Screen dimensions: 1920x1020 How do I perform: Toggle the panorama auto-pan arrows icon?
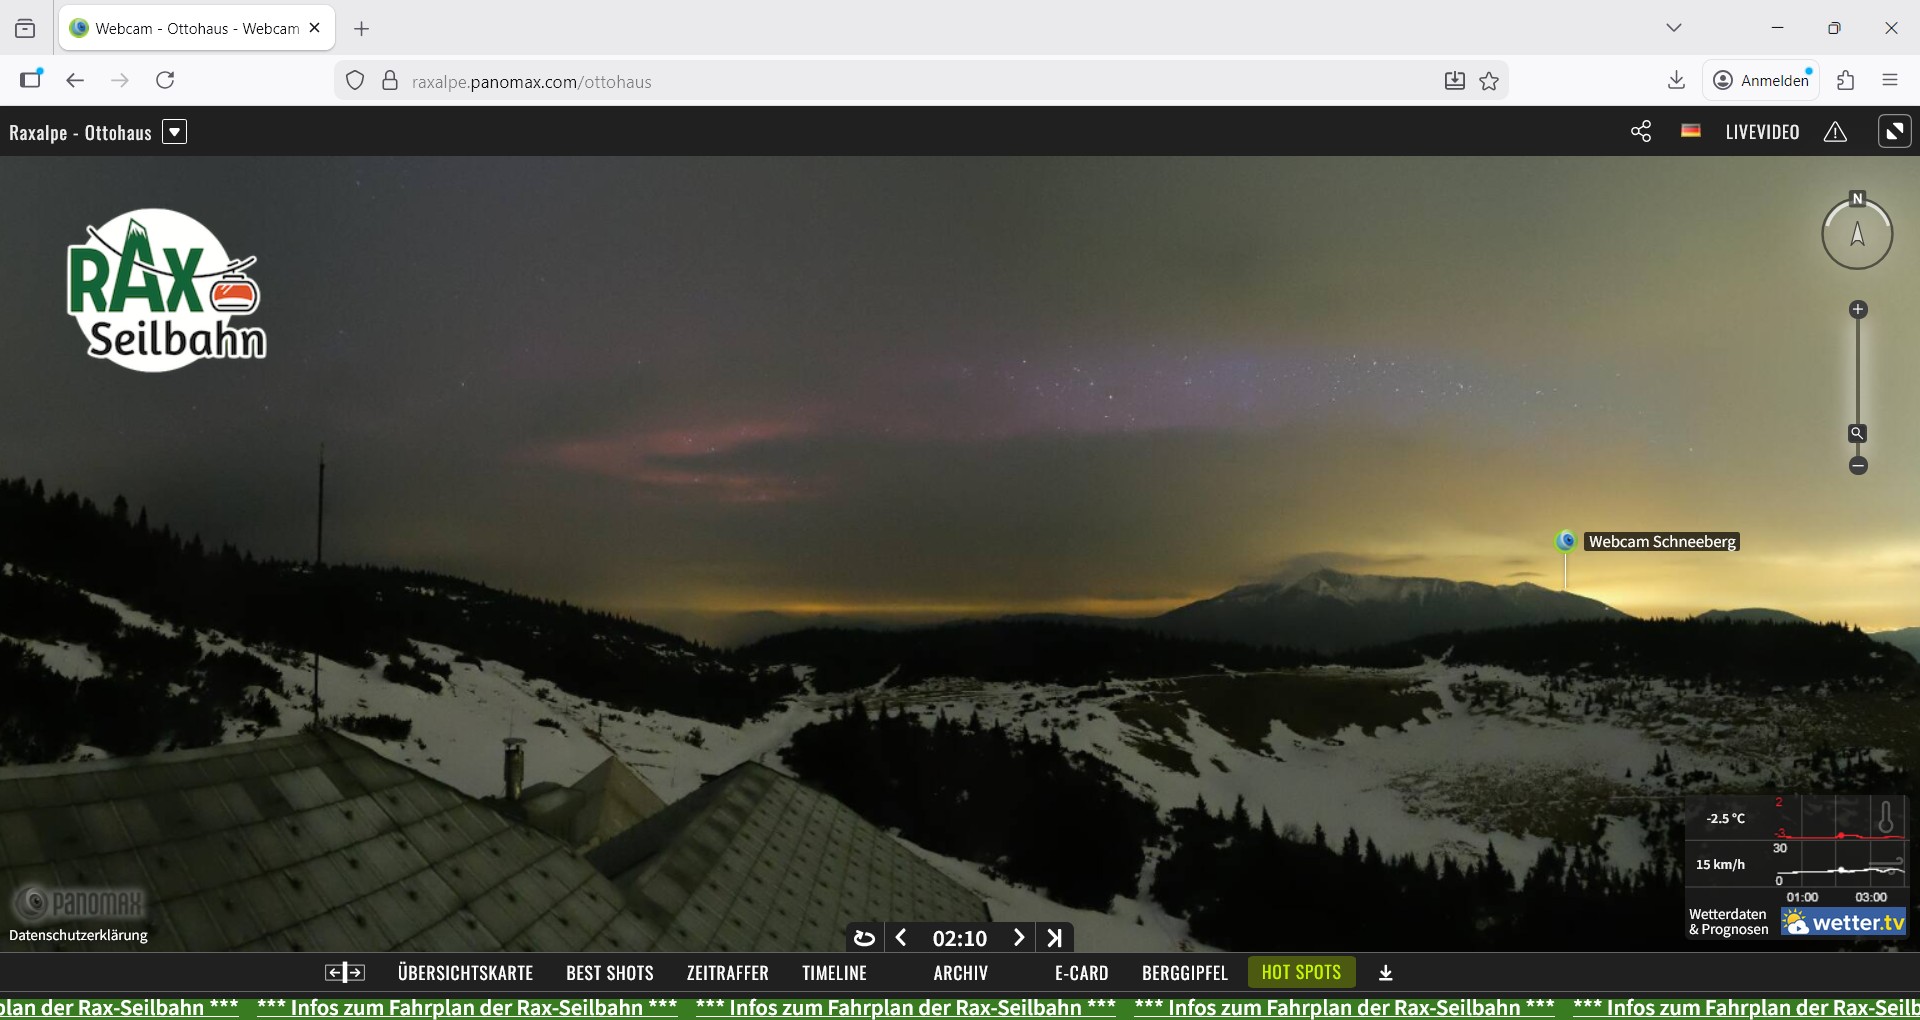(x=345, y=973)
